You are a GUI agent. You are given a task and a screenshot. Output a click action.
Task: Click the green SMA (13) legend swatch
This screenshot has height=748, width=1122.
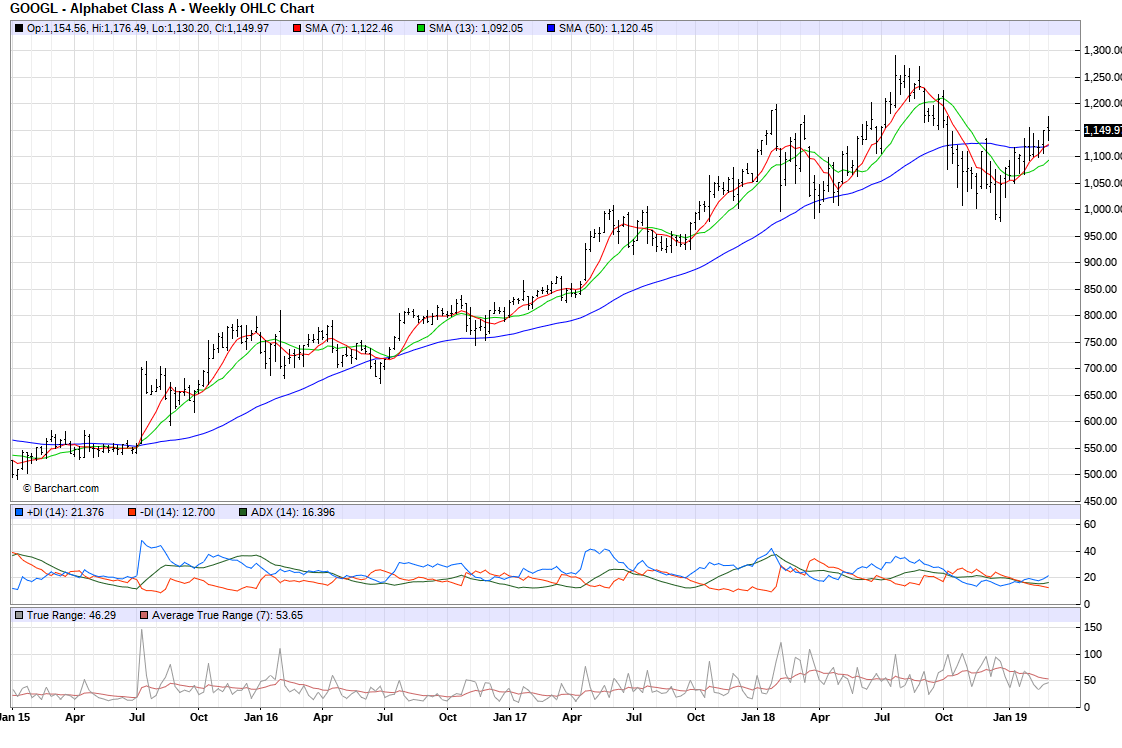(421, 29)
